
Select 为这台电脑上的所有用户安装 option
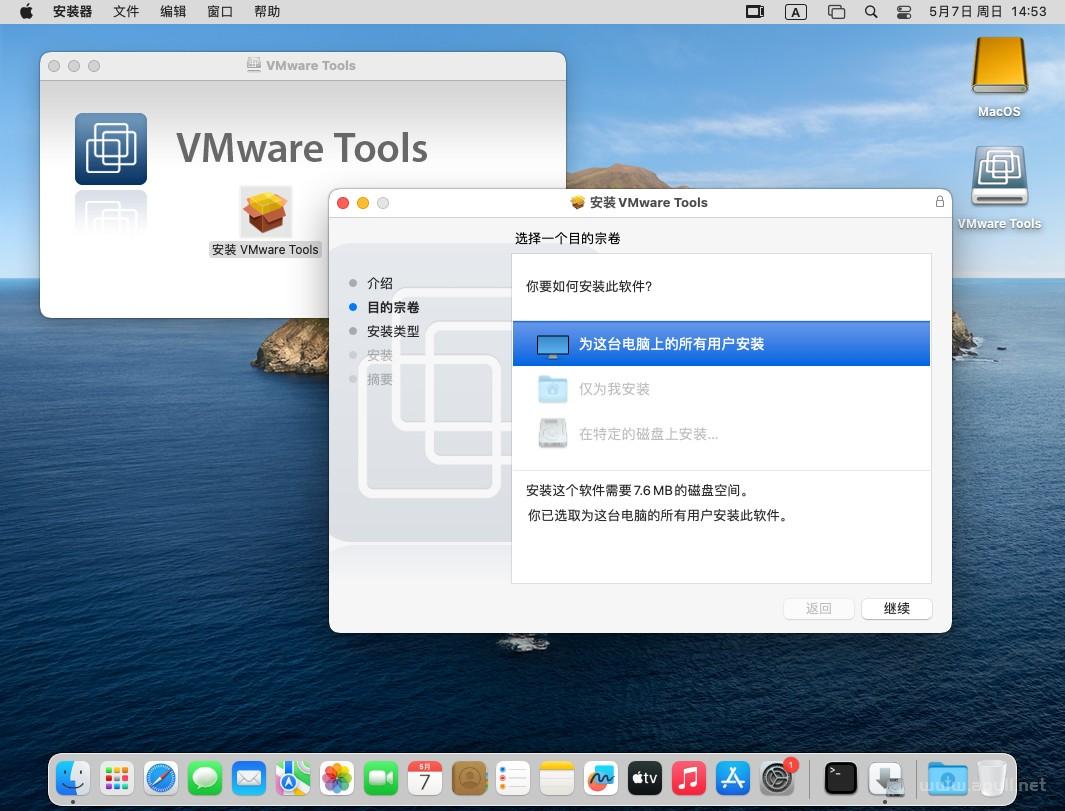click(x=721, y=344)
